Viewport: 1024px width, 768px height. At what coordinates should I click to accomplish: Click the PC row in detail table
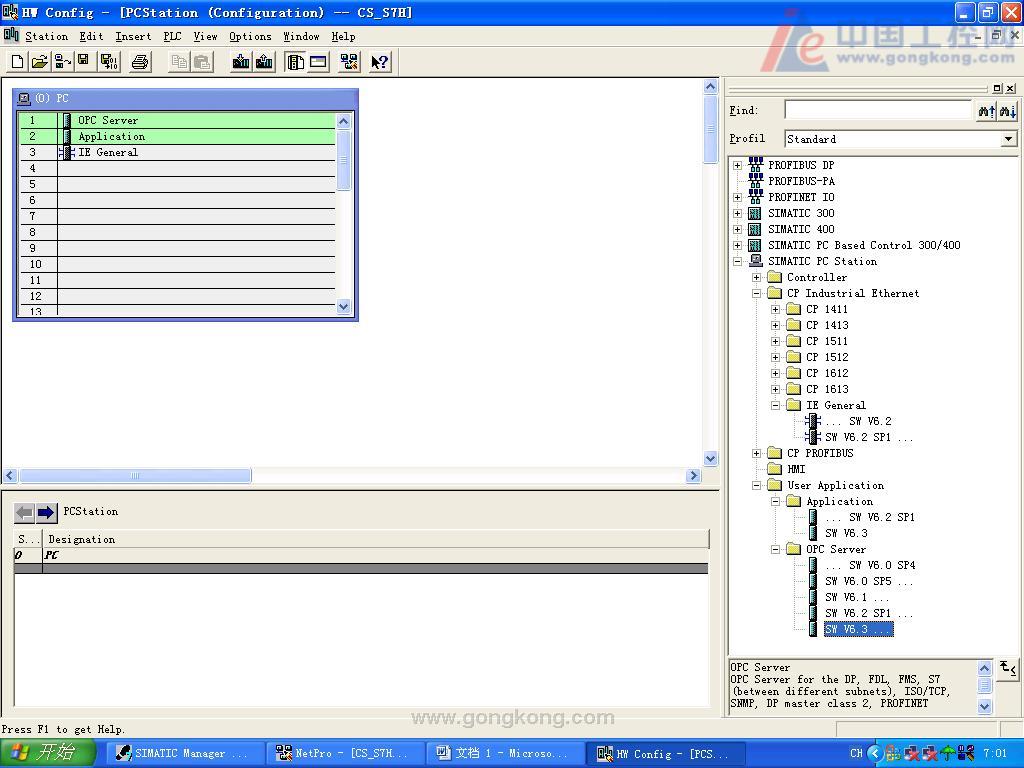pyautogui.click(x=361, y=556)
